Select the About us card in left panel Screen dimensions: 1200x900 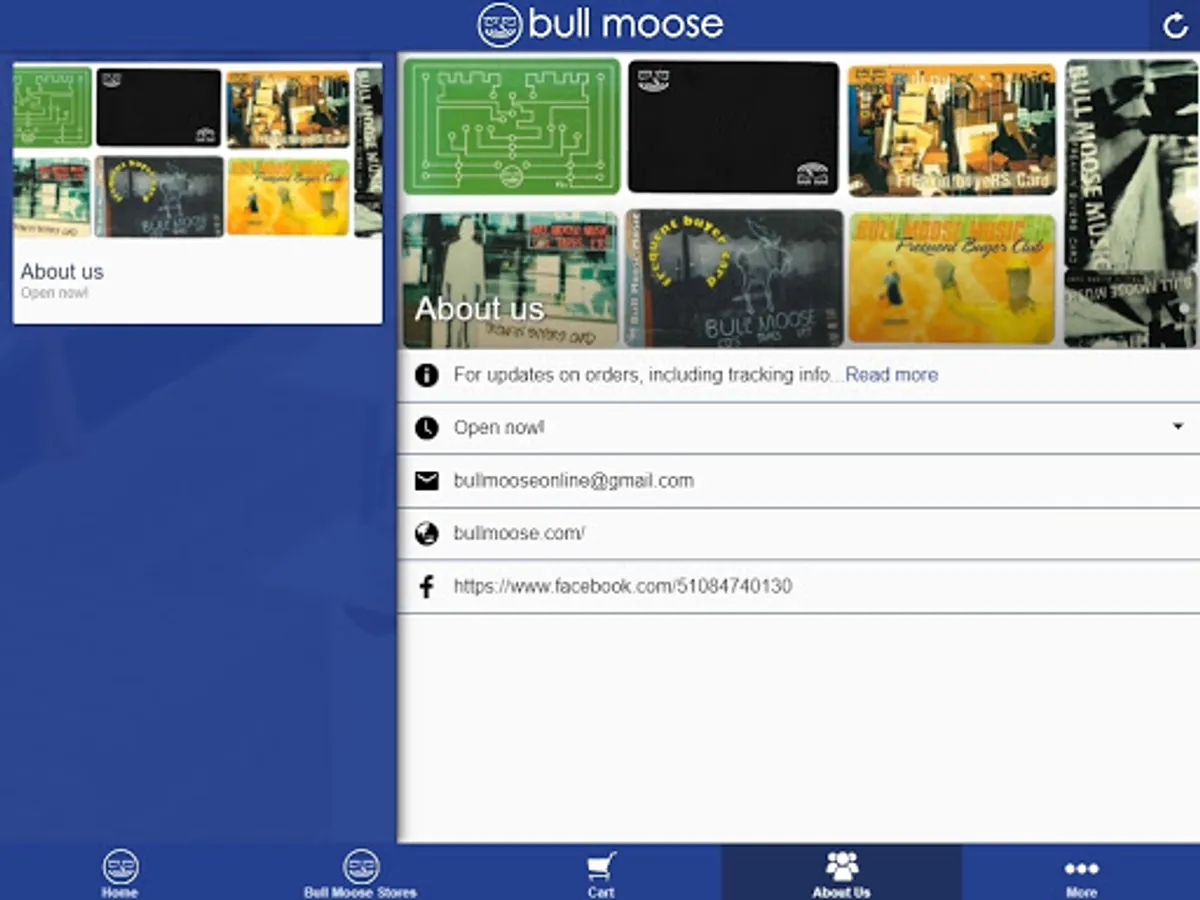(197, 193)
